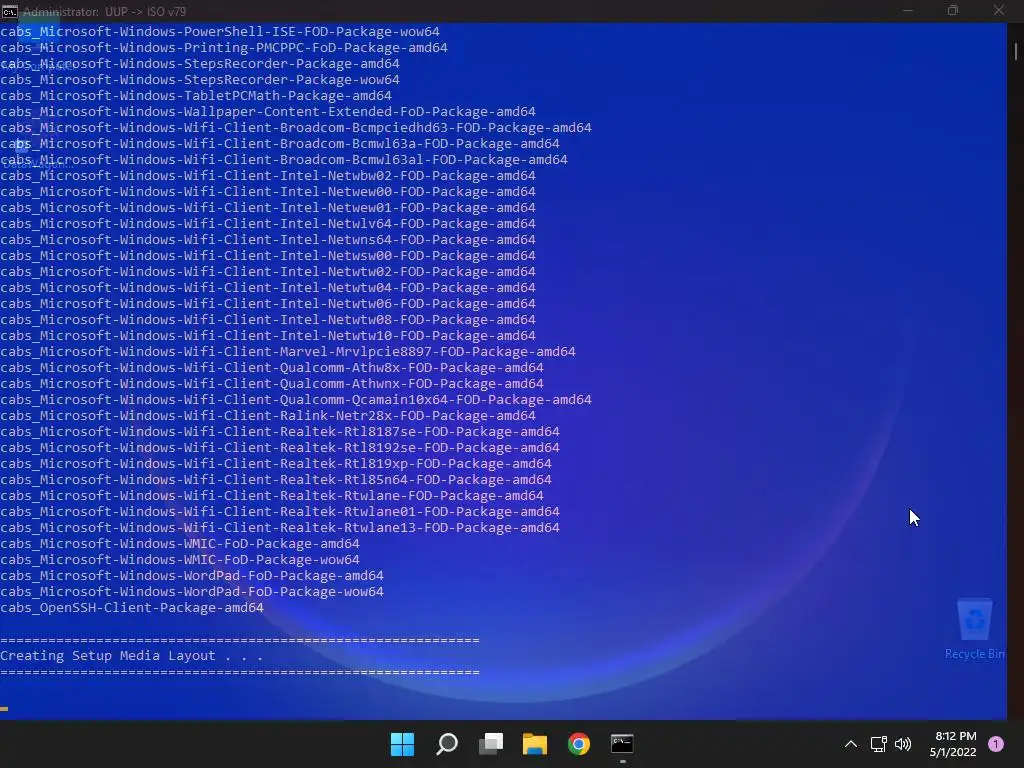Click the Intel-Netwtw04 package line
1024x768 pixels.
point(268,288)
